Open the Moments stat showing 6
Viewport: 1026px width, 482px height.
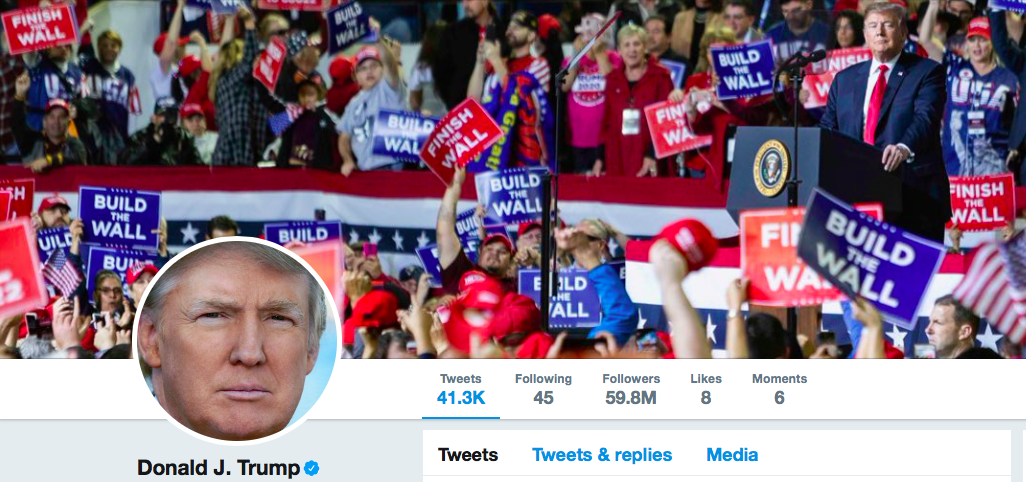coord(779,388)
